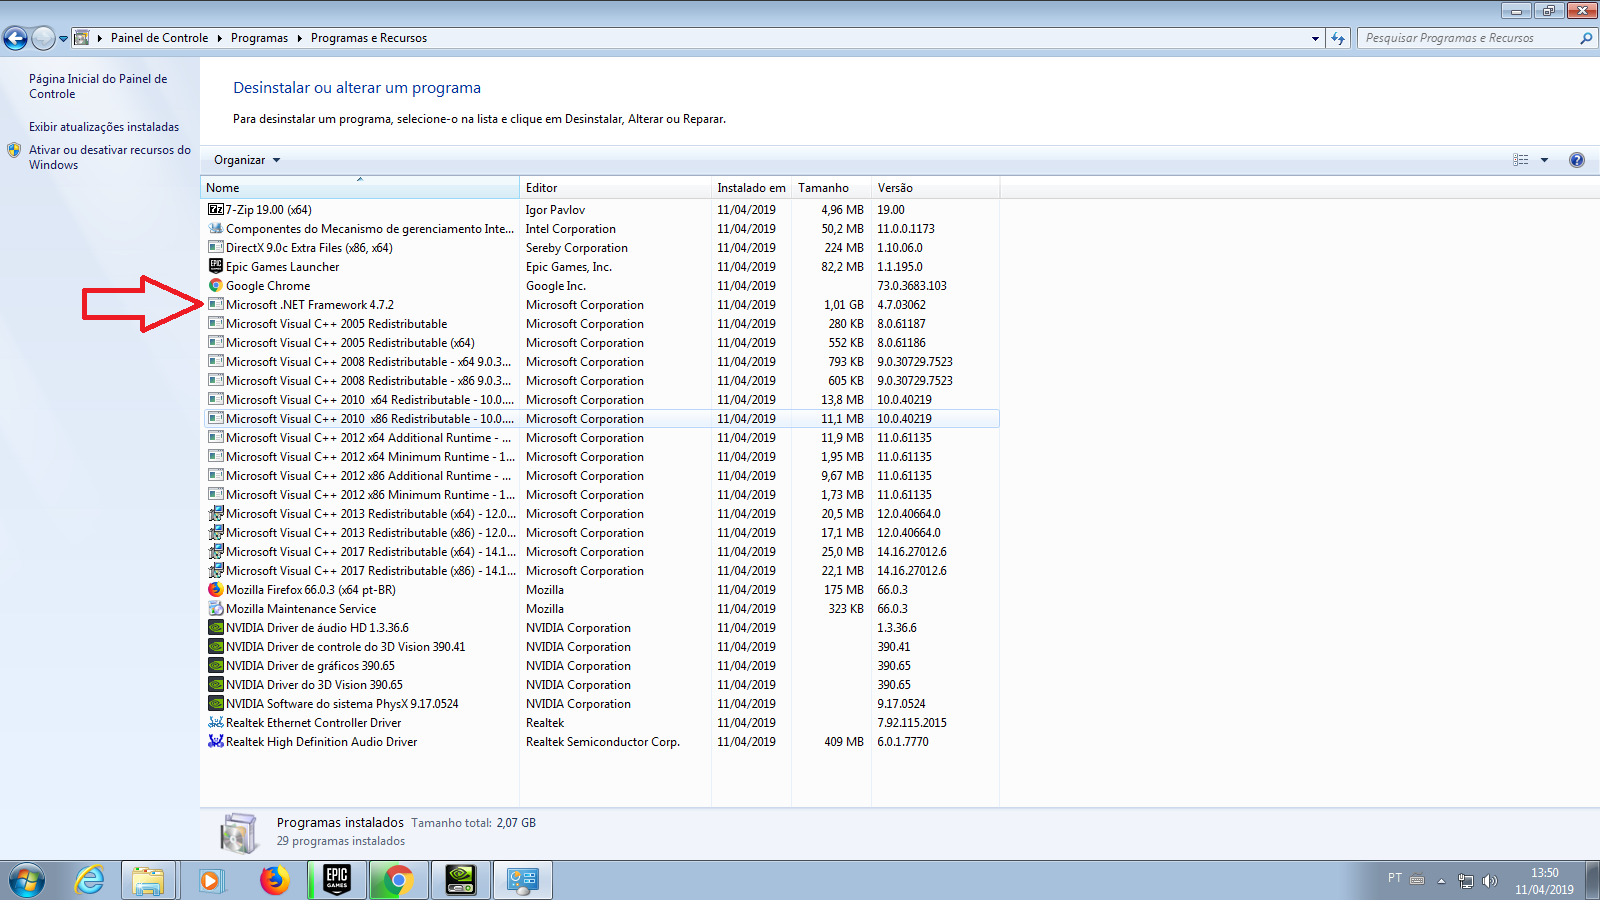Click Realtek Semiconductor Corp. cell
The height and width of the screenshot is (900, 1600).
[x=603, y=742]
